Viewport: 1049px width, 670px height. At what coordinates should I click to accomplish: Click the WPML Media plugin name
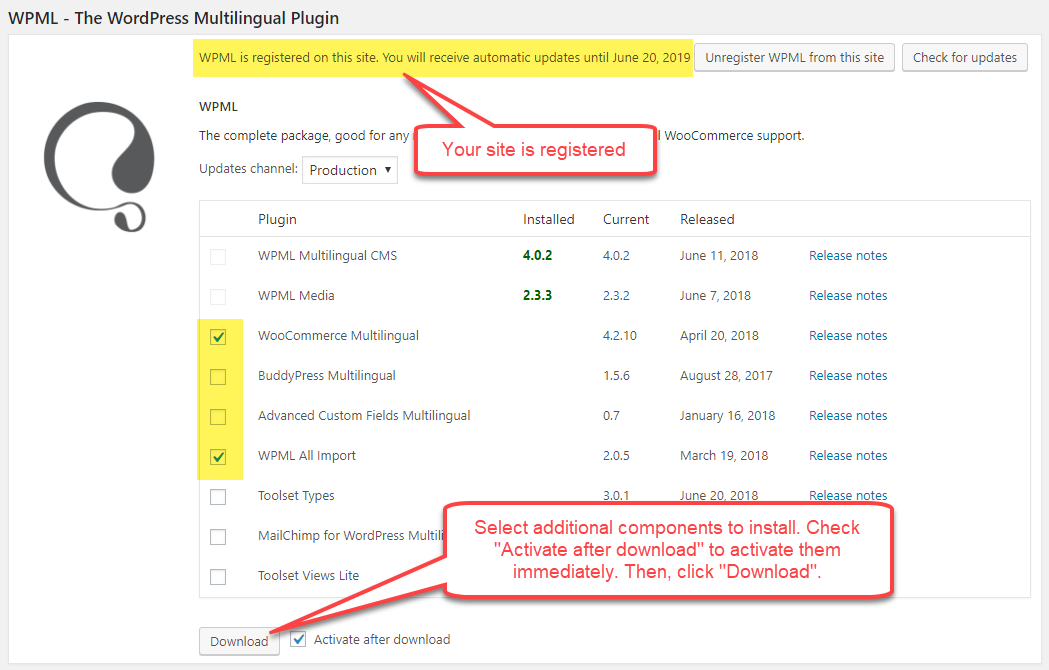click(296, 296)
